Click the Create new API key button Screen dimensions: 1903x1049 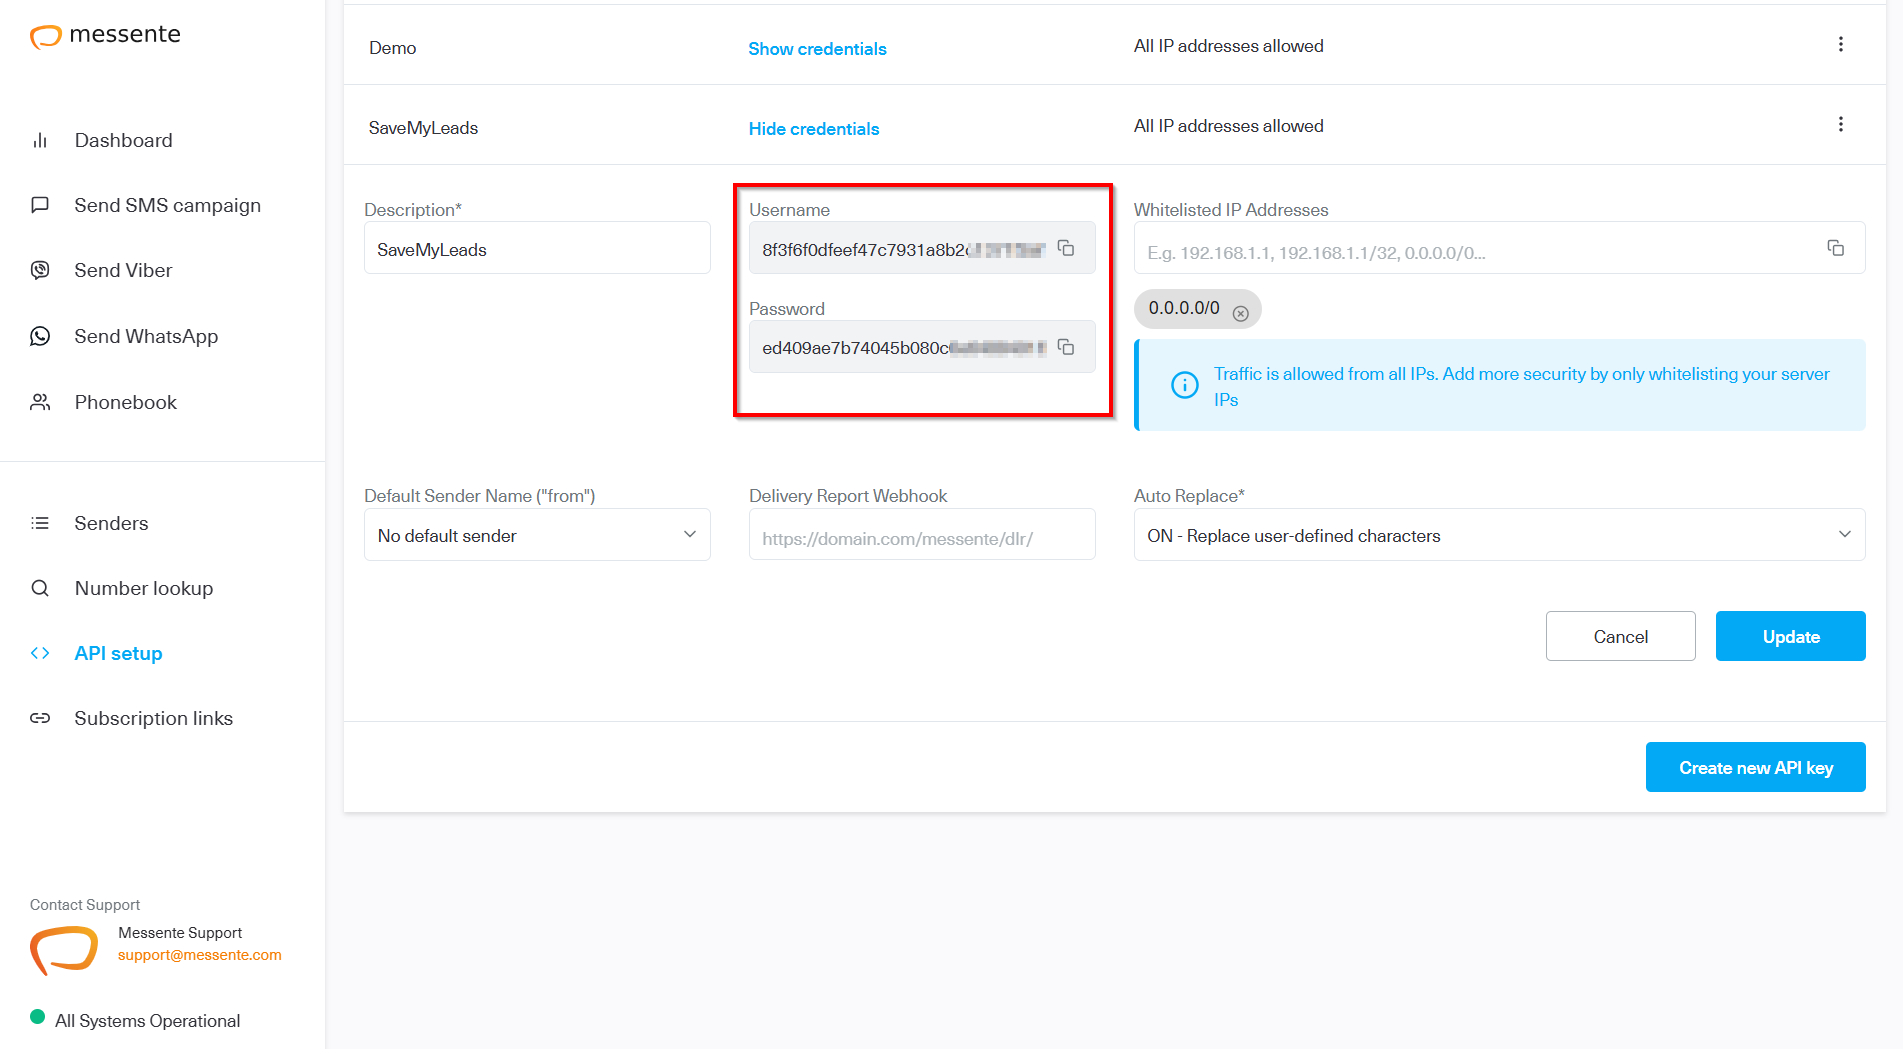[x=1755, y=767]
